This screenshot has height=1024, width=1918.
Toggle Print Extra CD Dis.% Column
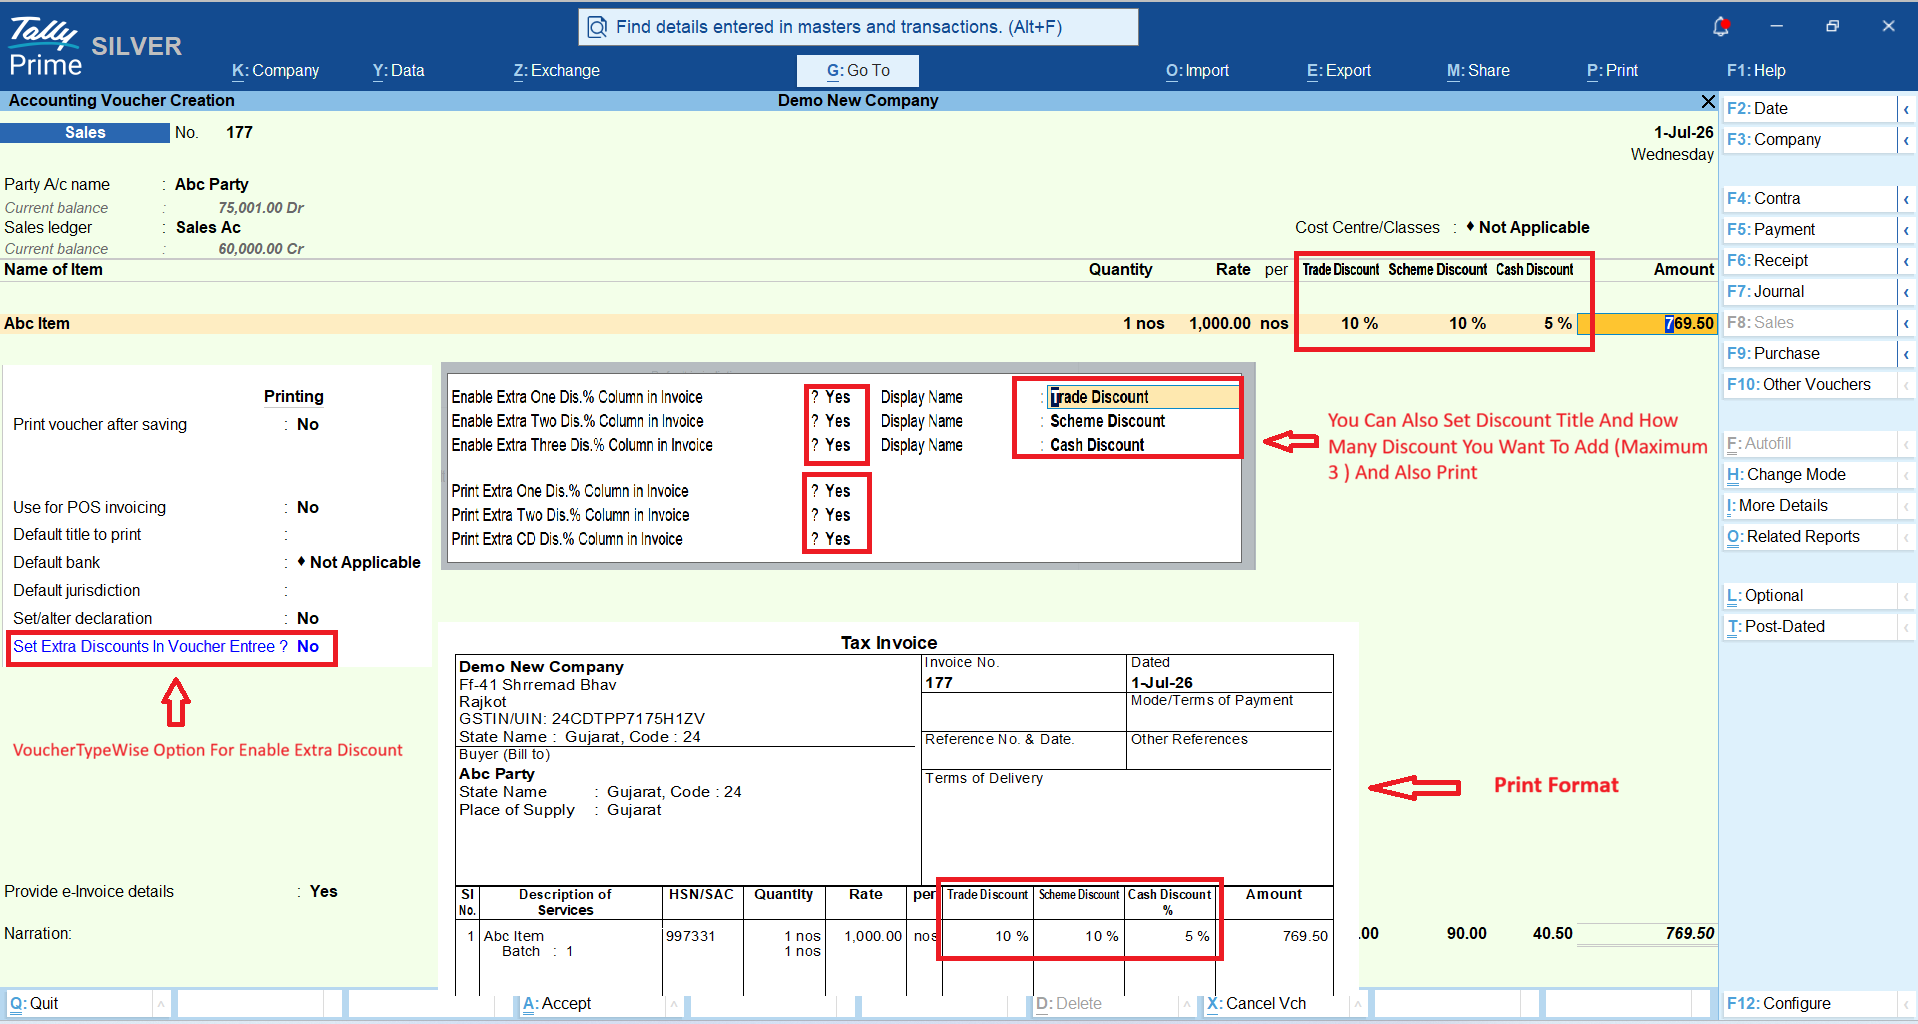838,539
